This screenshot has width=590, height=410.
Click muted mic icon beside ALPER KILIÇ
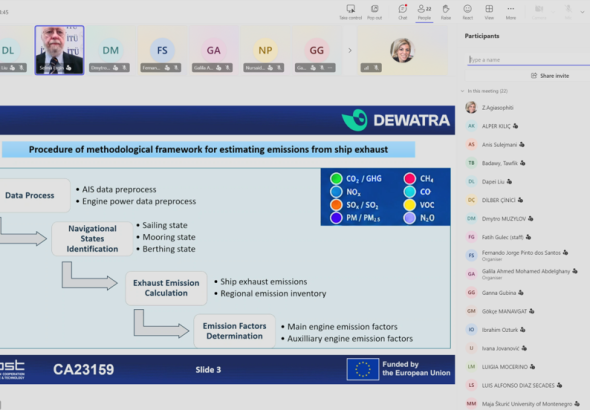click(x=515, y=126)
